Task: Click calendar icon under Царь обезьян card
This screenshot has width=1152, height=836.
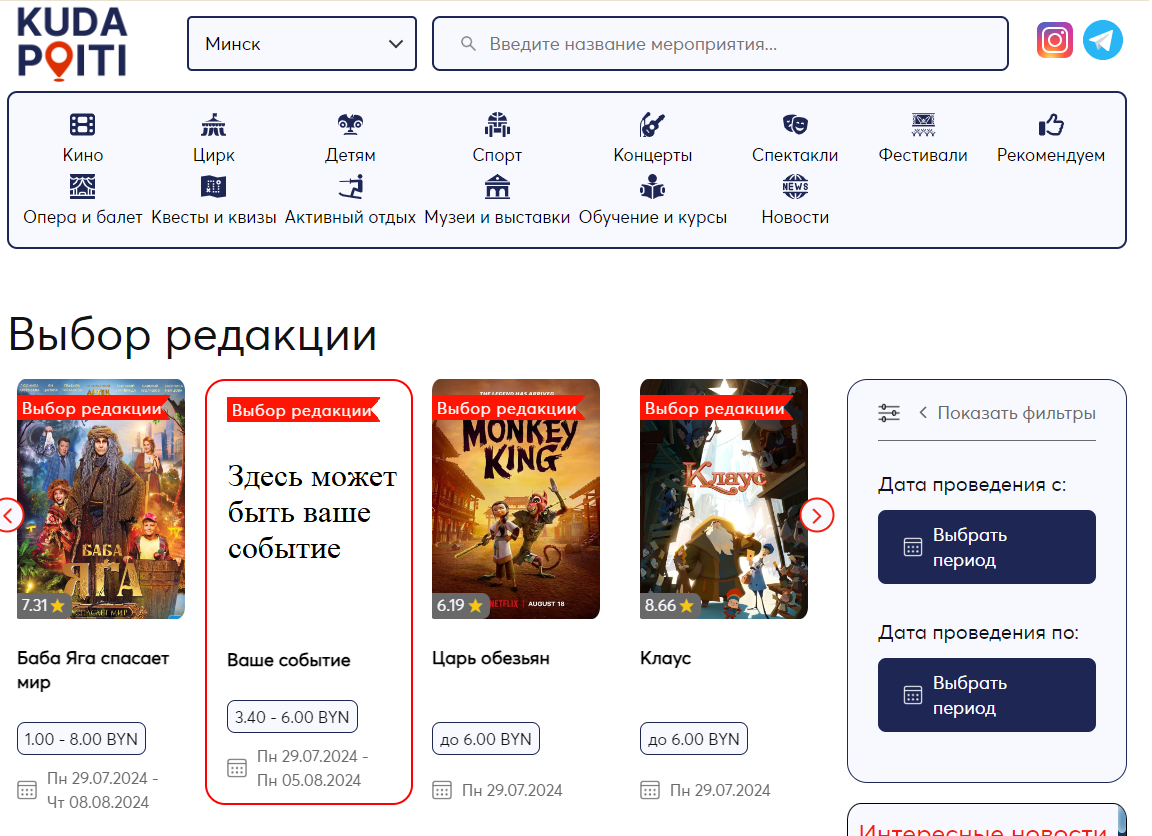Action: pyautogui.click(x=442, y=790)
